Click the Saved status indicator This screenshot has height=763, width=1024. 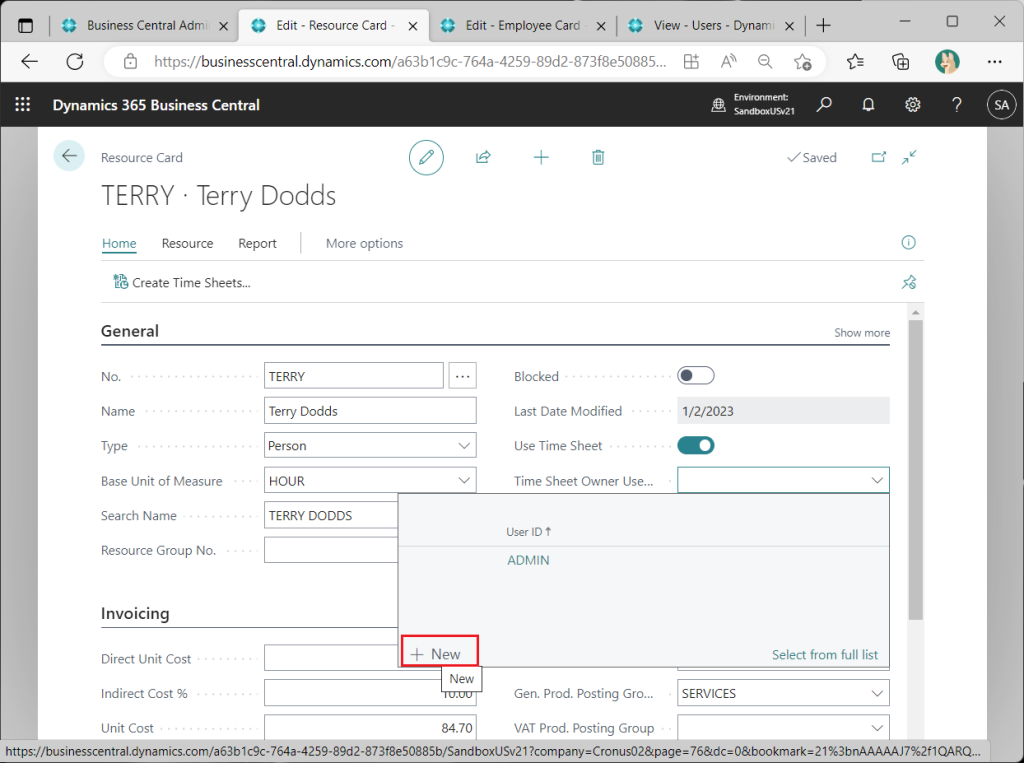812,157
